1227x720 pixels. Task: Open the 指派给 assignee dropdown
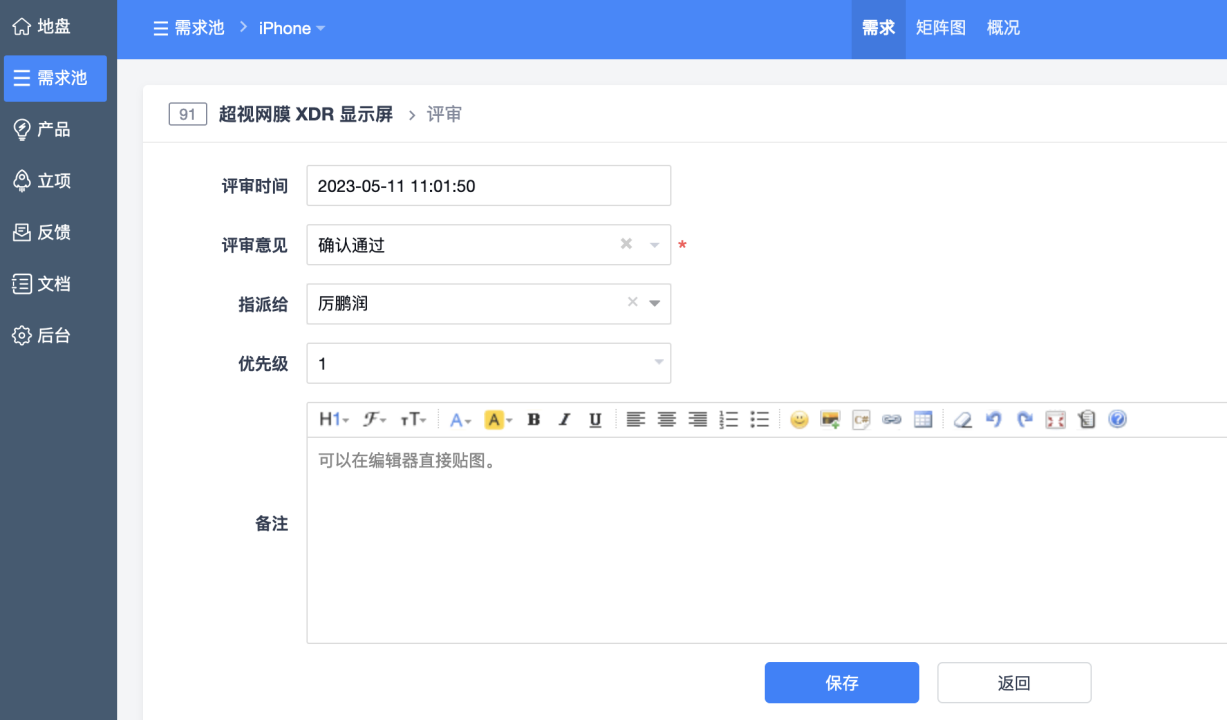point(655,304)
